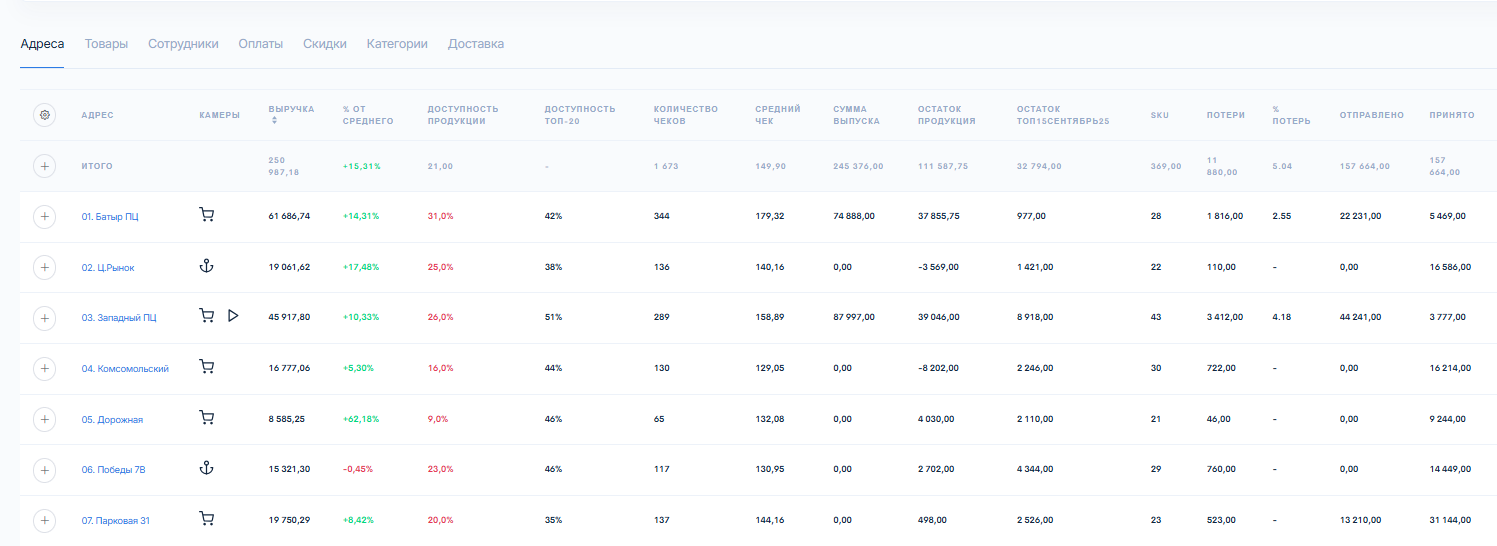1497x546 pixels.
Task: Open table column settings gear
Action: pyautogui.click(x=44, y=115)
